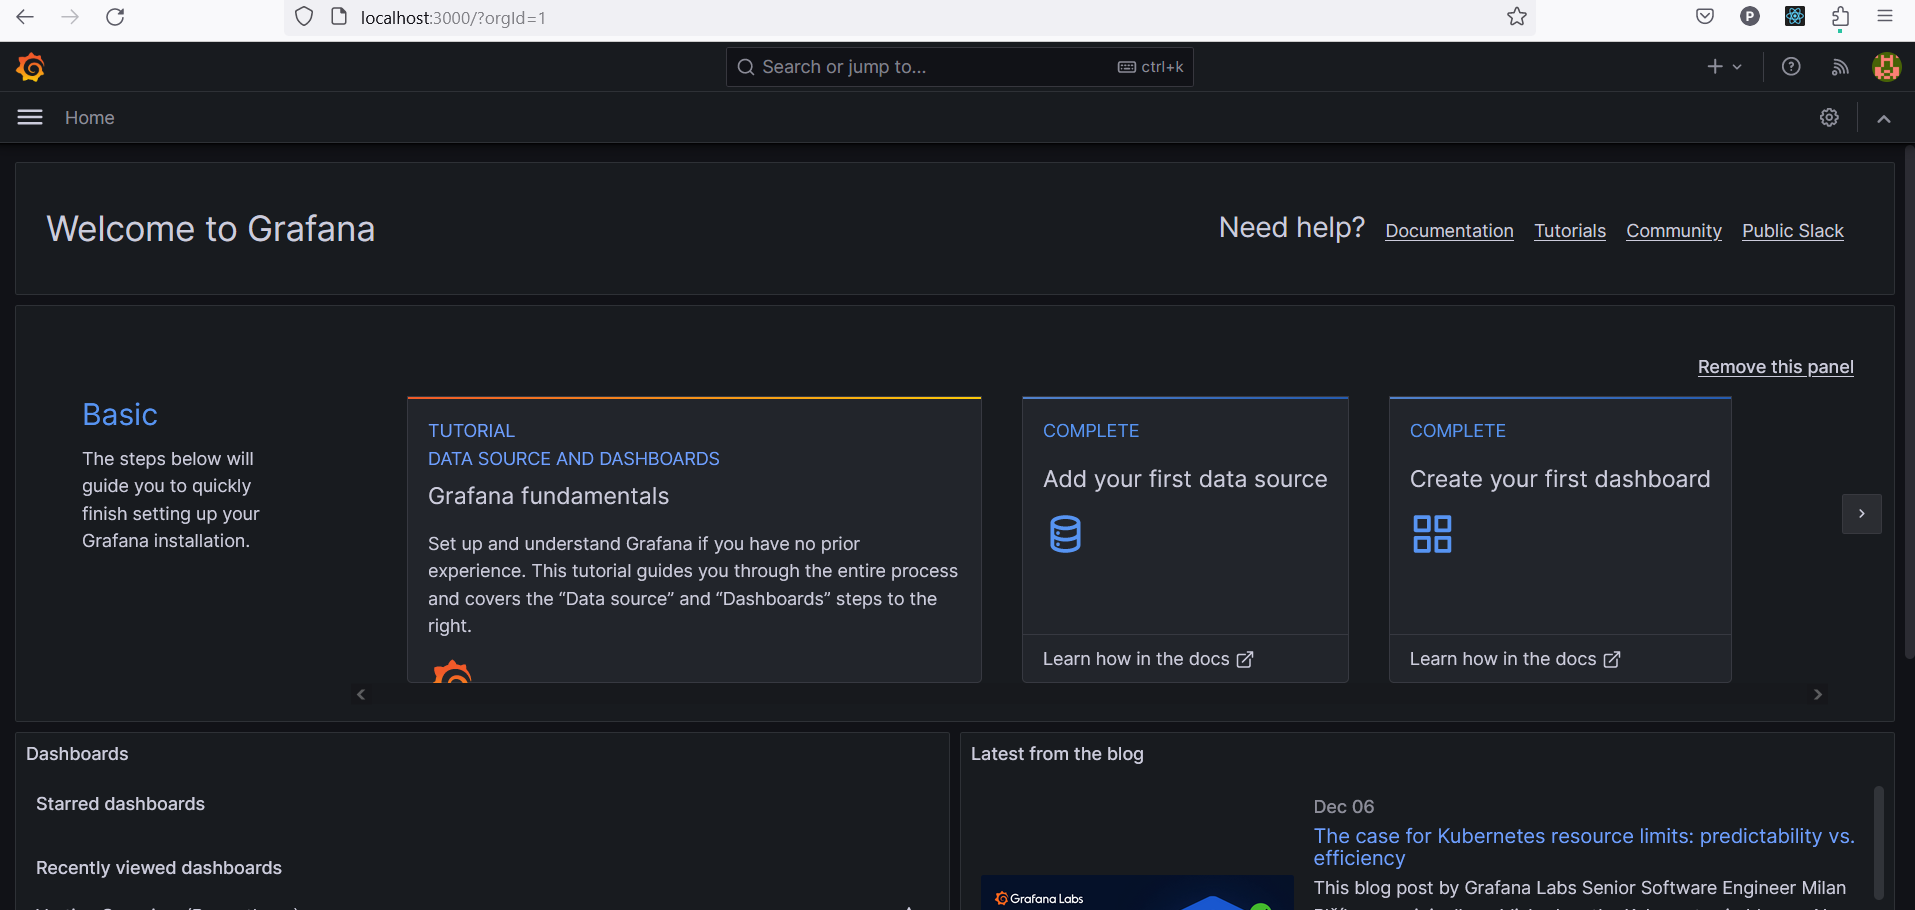Click the Starred dashboards heading

click(x=120, y=804)
